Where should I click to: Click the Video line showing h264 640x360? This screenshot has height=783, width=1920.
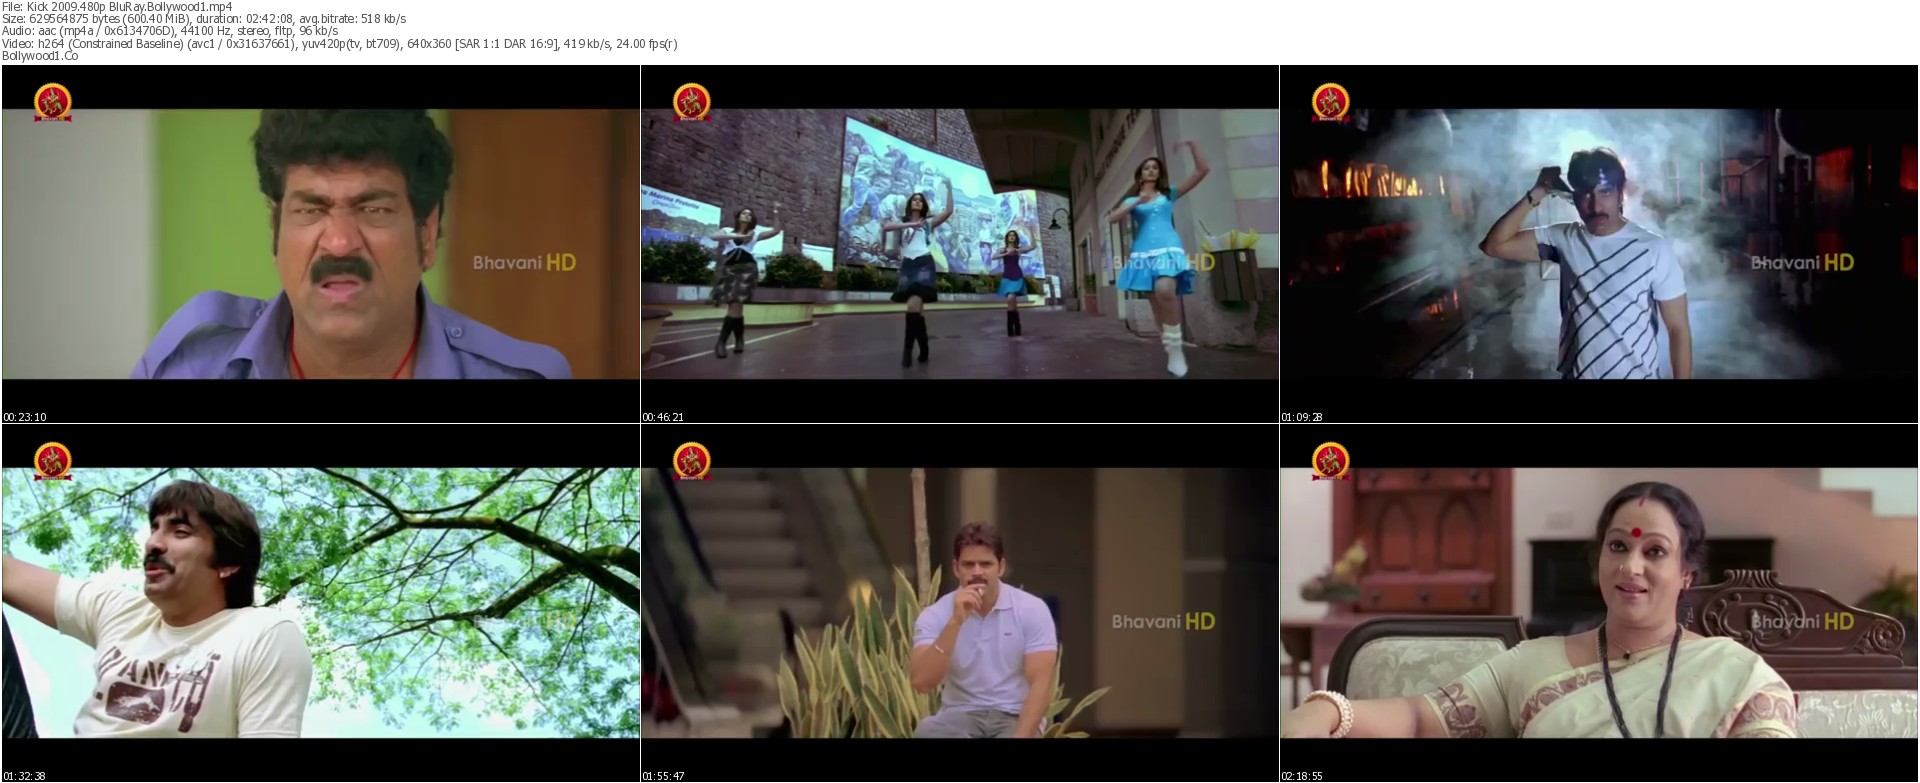coord(340,43)
